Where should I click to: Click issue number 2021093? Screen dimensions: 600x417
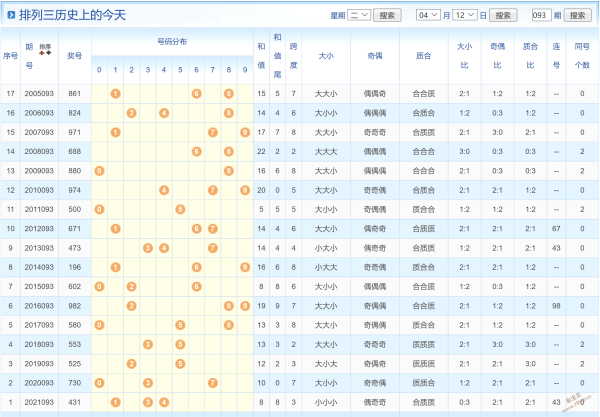coord(39,402)
